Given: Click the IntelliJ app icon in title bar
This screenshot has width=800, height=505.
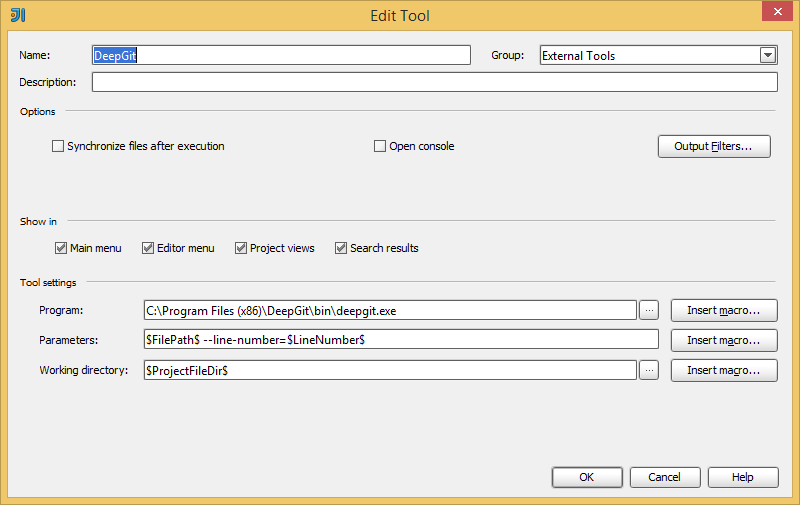Looking at the screenshot, I should point(17,15).
